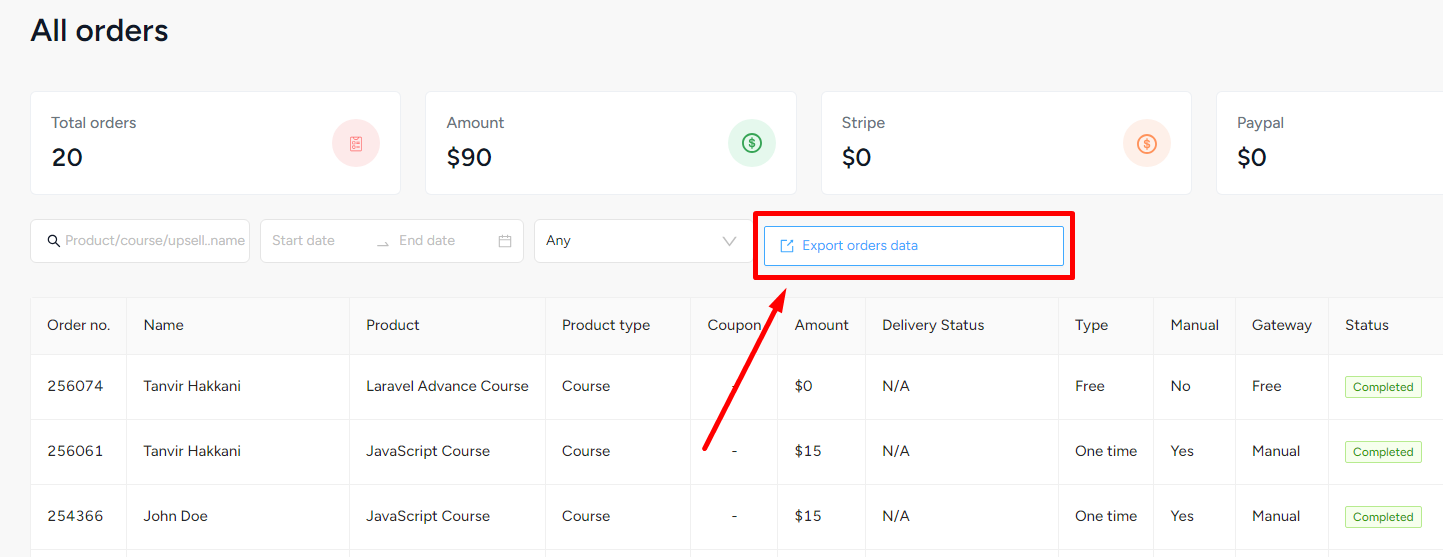The image size is (1443, 557).
Task: Click Tanvir Hakkani in order 256074 row
Action: coord(192,386)
